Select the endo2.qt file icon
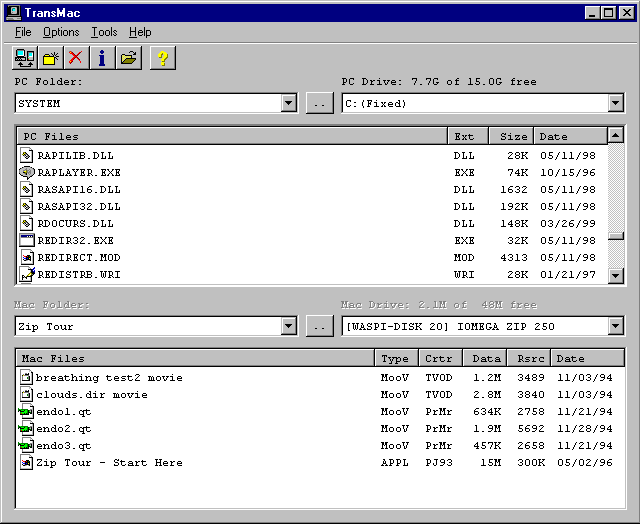Viewport: 640px width, 524px height. tap(26, 429)
